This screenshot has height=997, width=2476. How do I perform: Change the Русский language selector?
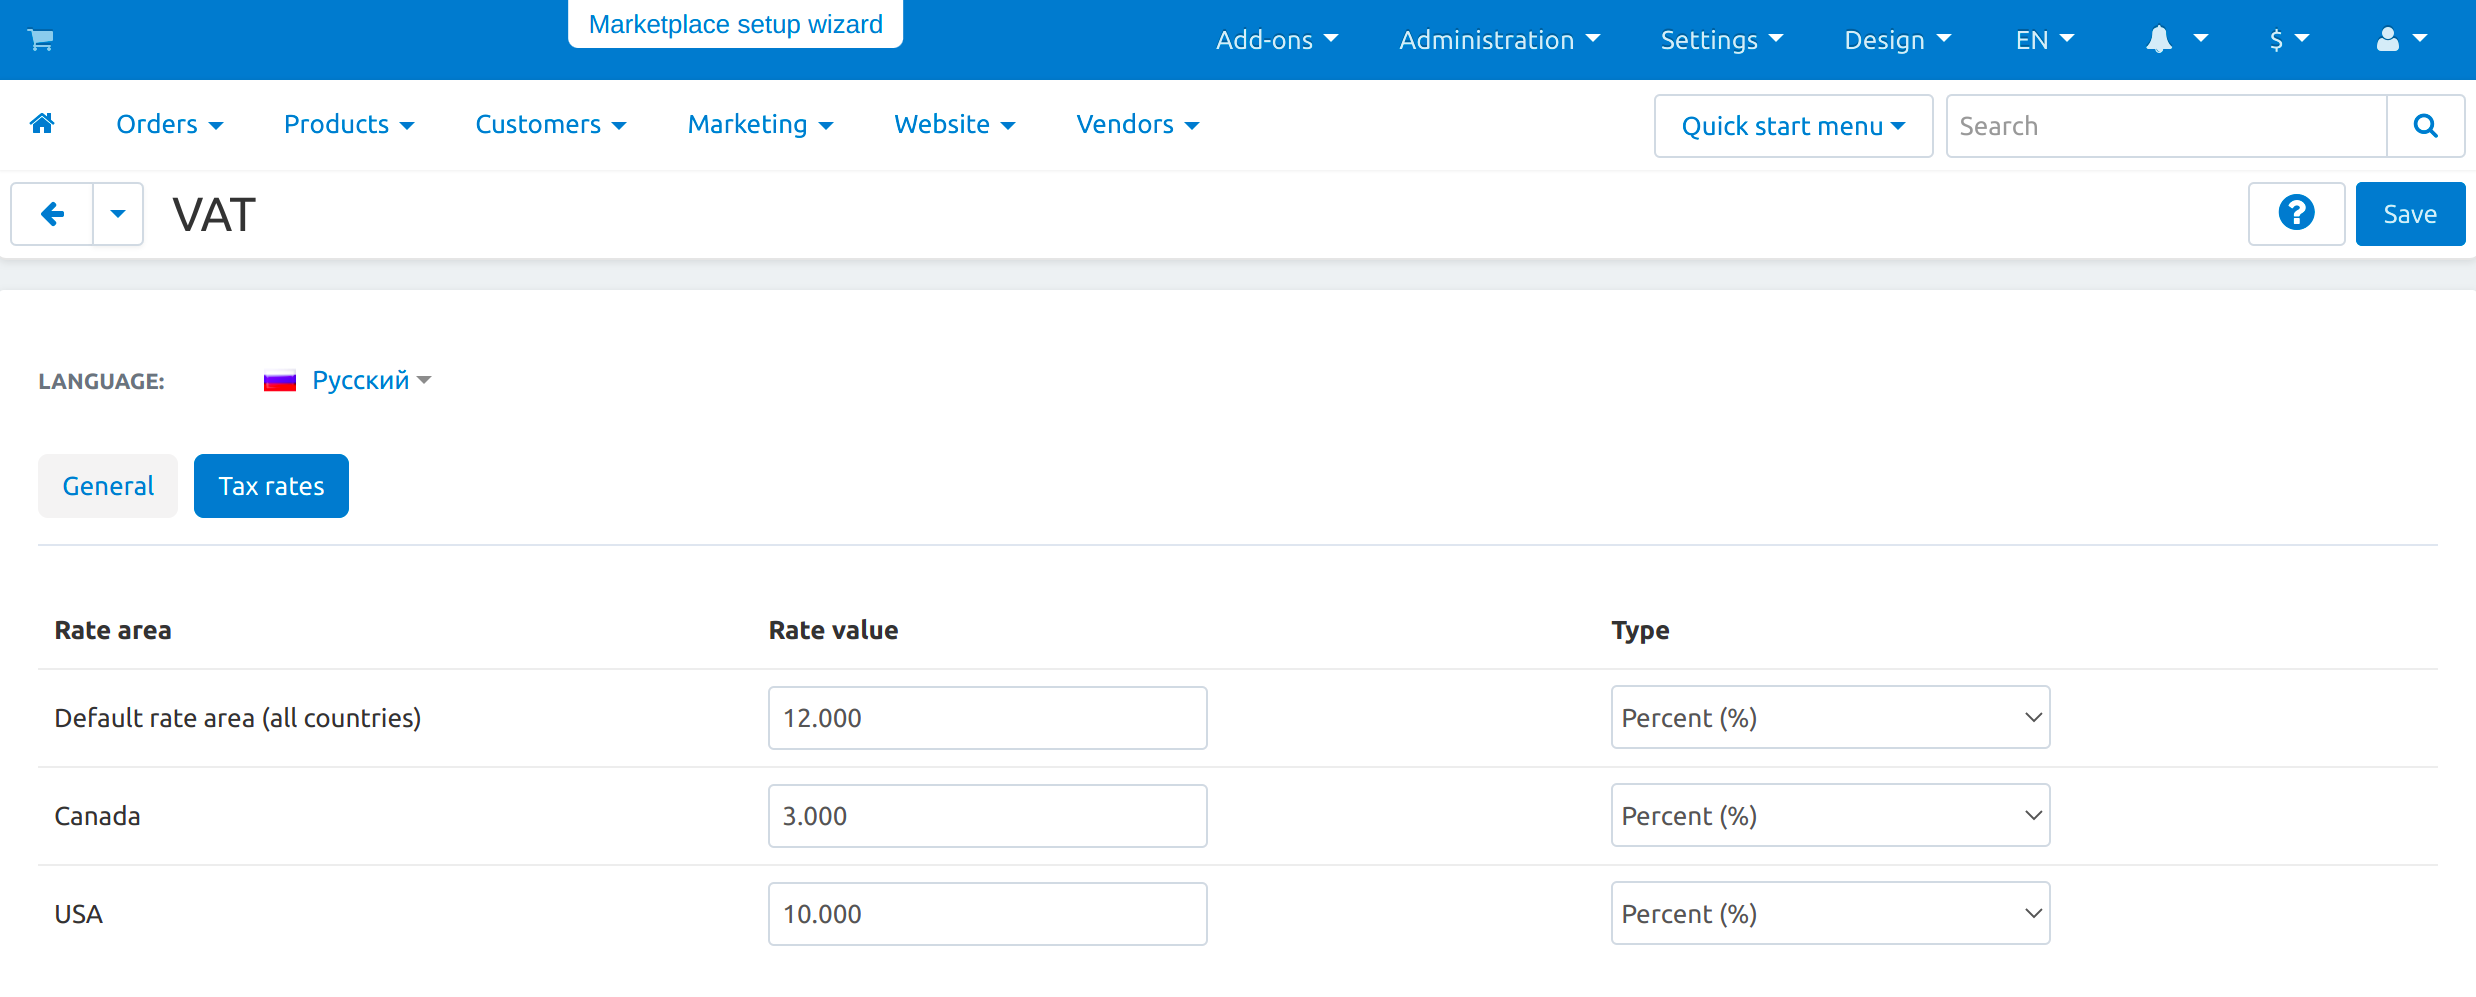click(x=371, y=380)
